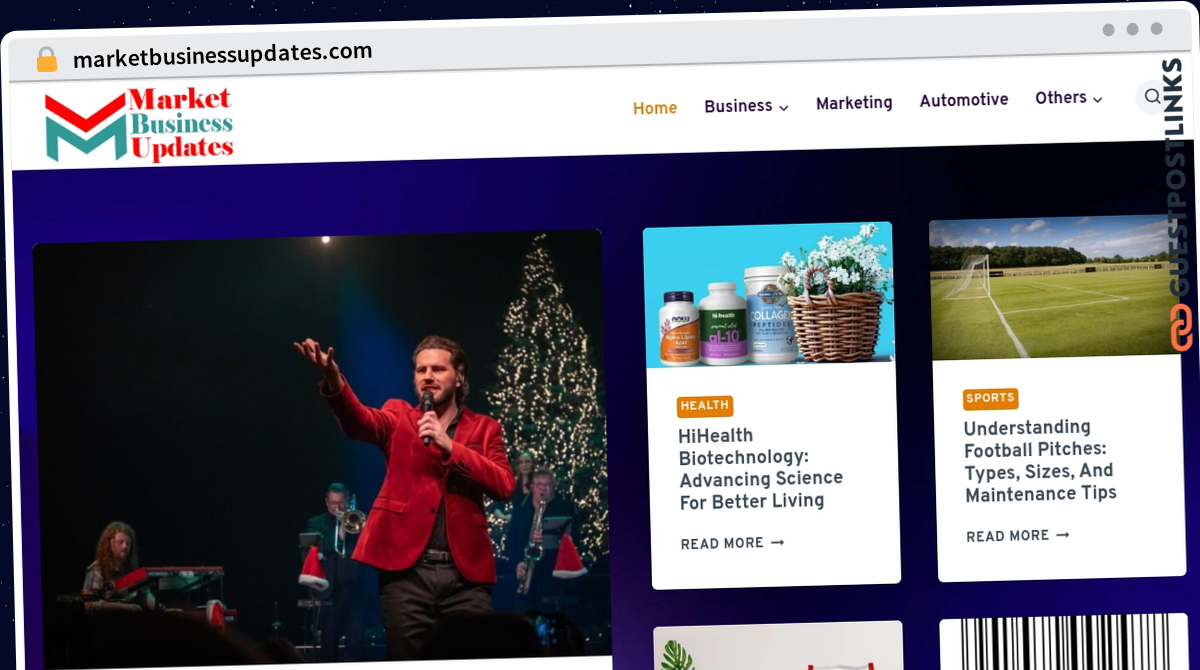Click the arrow after football Read More
The height and width of the screenshot is (670, 1200).
pyautogui.click(x=1062, y=535)
